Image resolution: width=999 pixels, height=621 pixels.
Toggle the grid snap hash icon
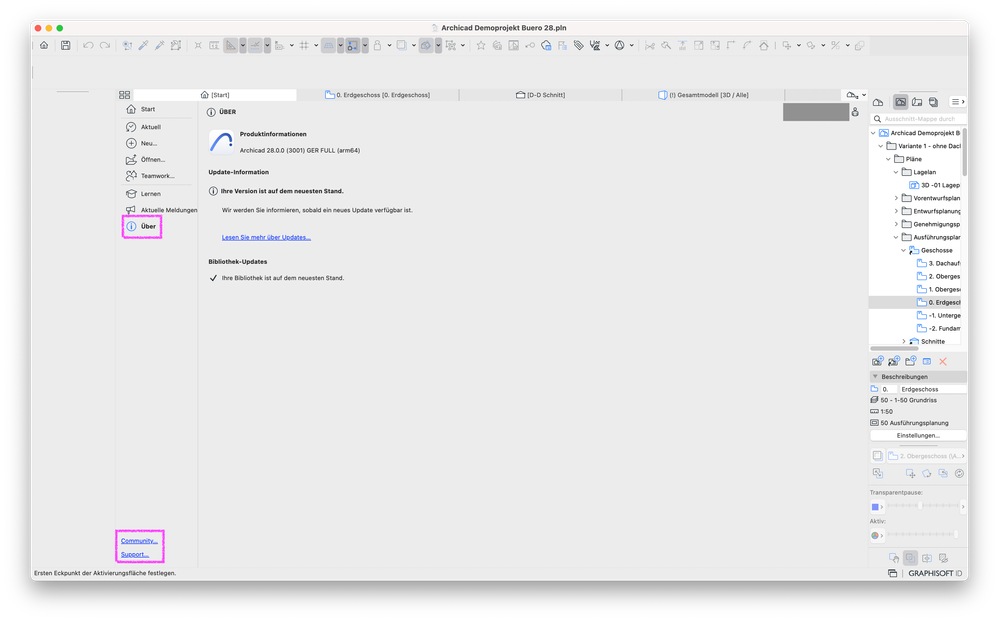click(x=304, y=45)
